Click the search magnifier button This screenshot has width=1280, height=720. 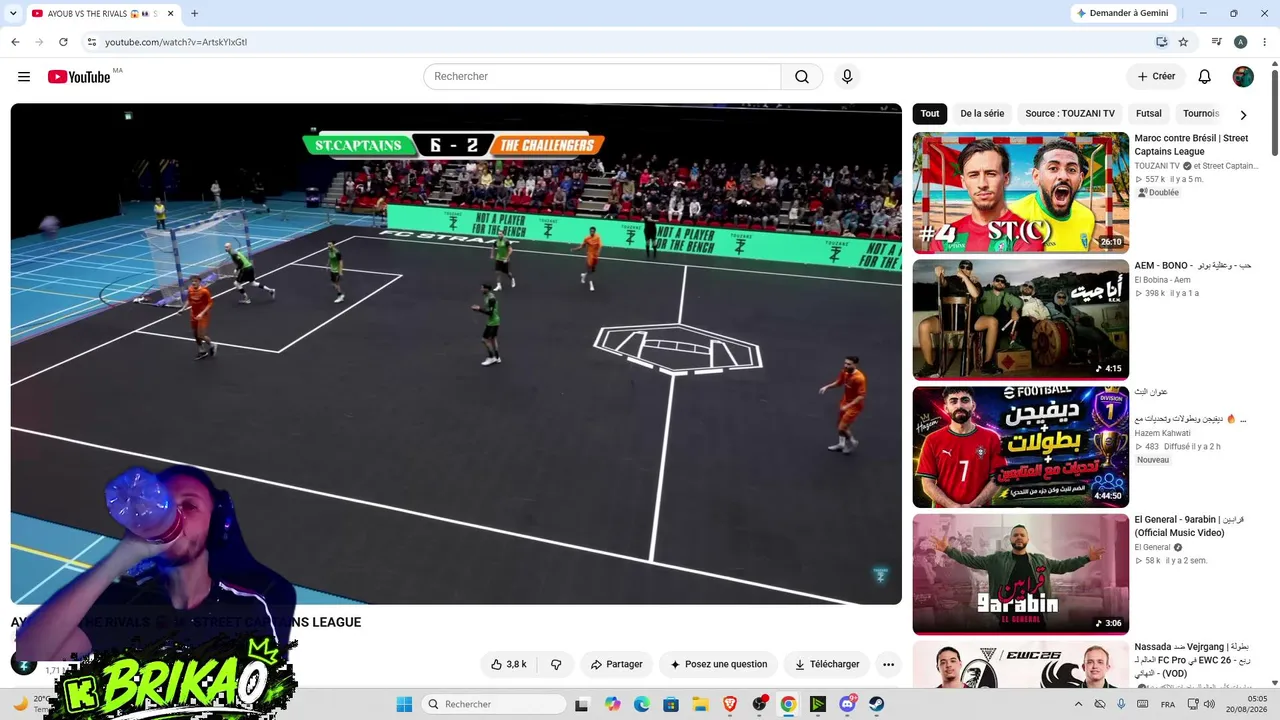[802, 77]
